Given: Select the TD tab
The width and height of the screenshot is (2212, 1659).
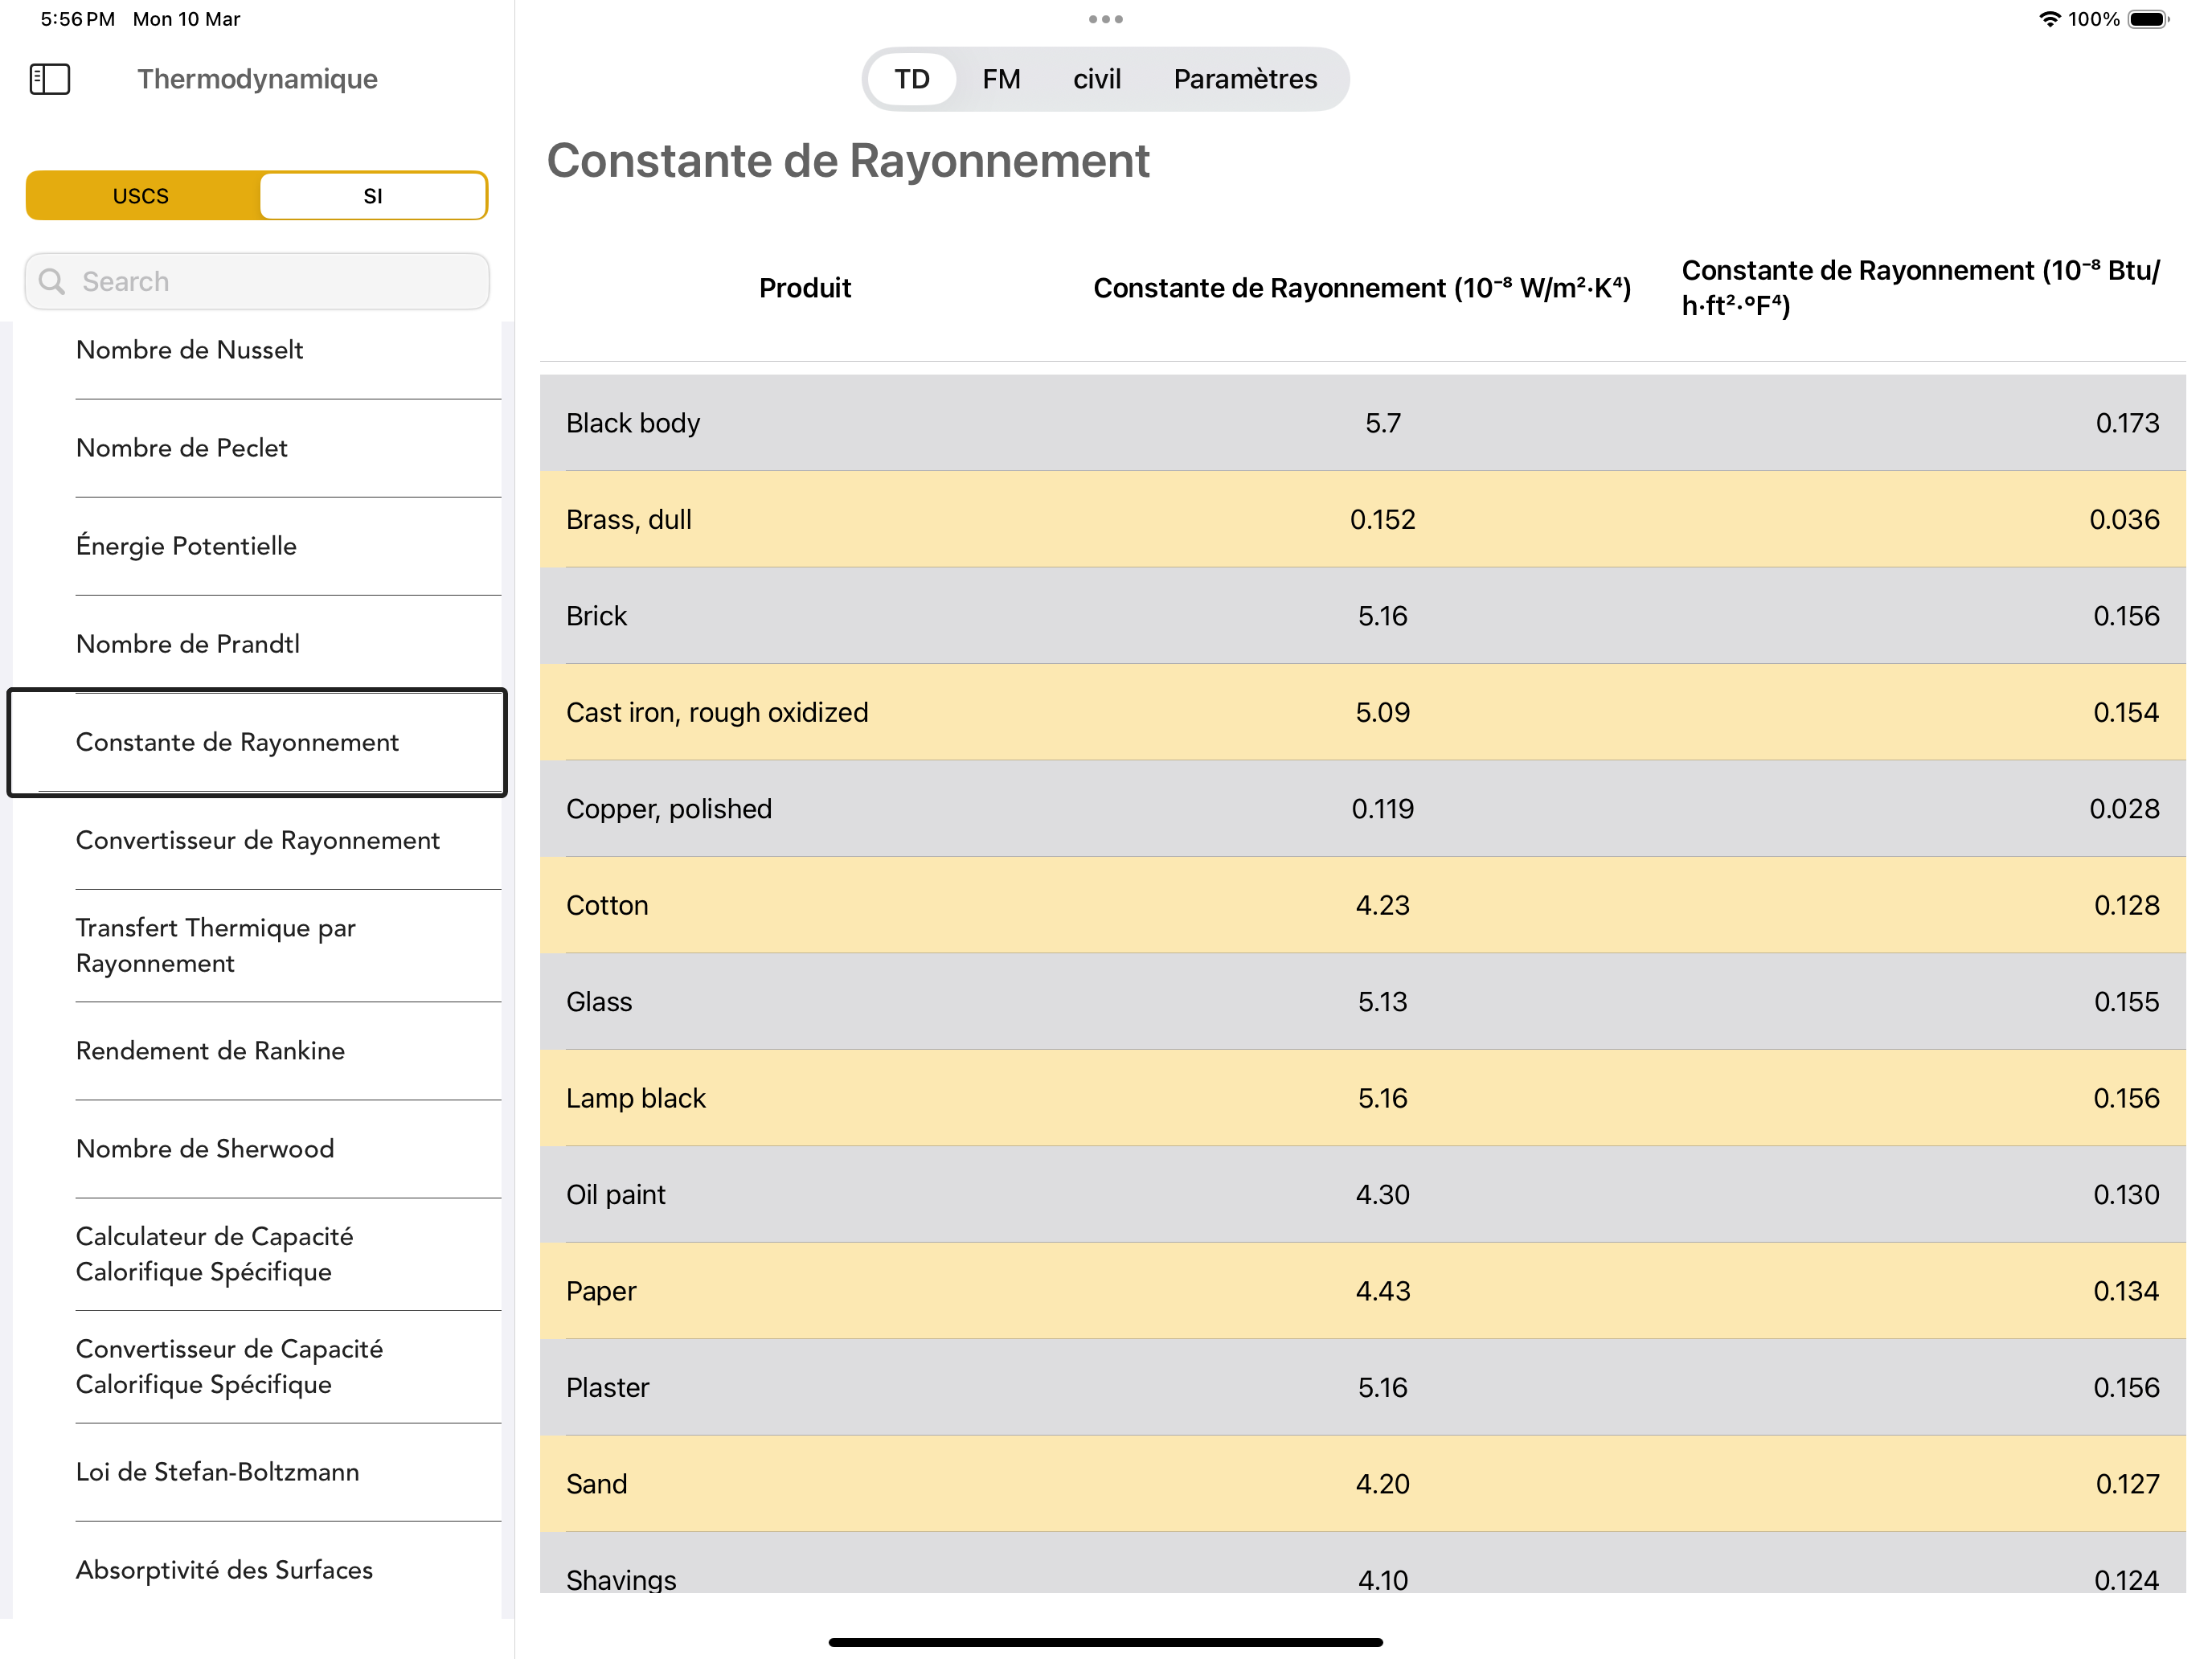Looking at the screenshot, I should 911,79.
